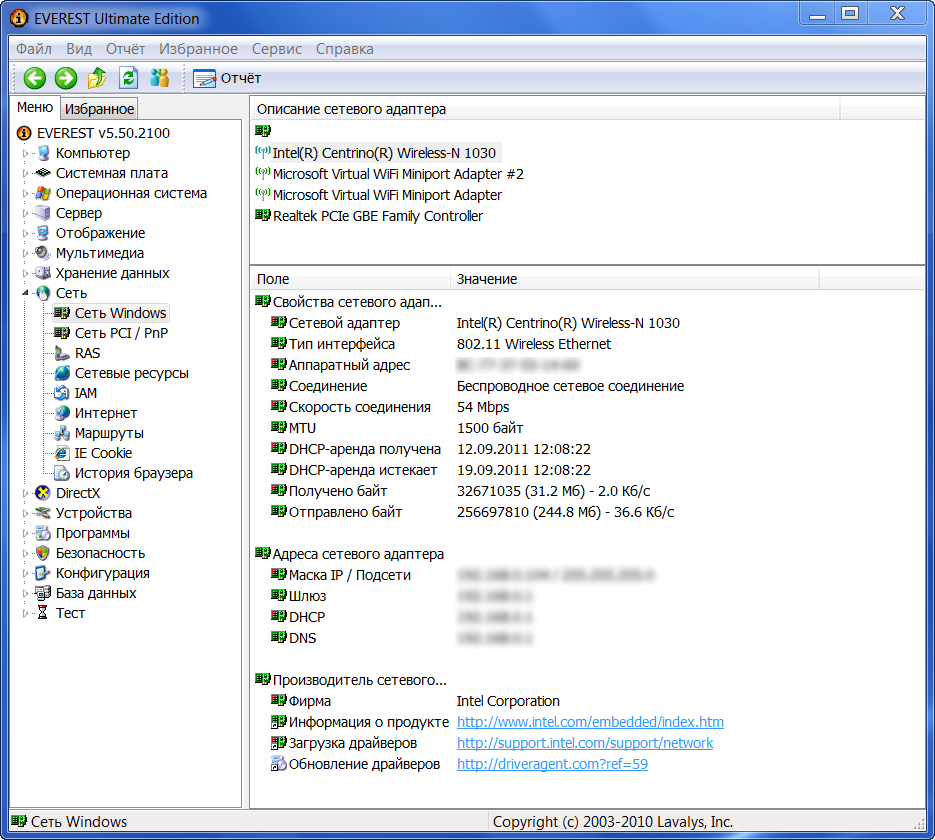Select Сеть Windows in the tree
Screen dimensions: 935x840
tap(111, 313)
